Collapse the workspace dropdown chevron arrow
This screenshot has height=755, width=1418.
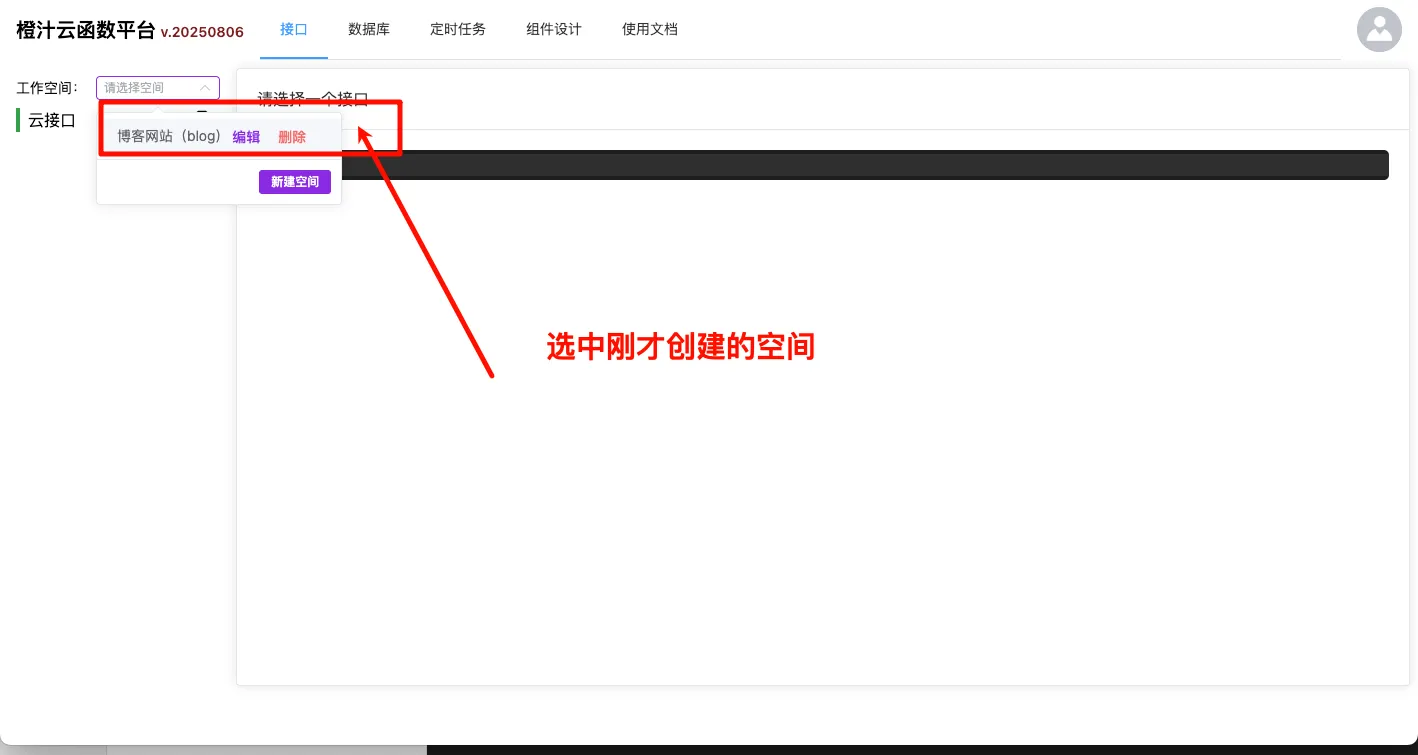click(205, 88)
